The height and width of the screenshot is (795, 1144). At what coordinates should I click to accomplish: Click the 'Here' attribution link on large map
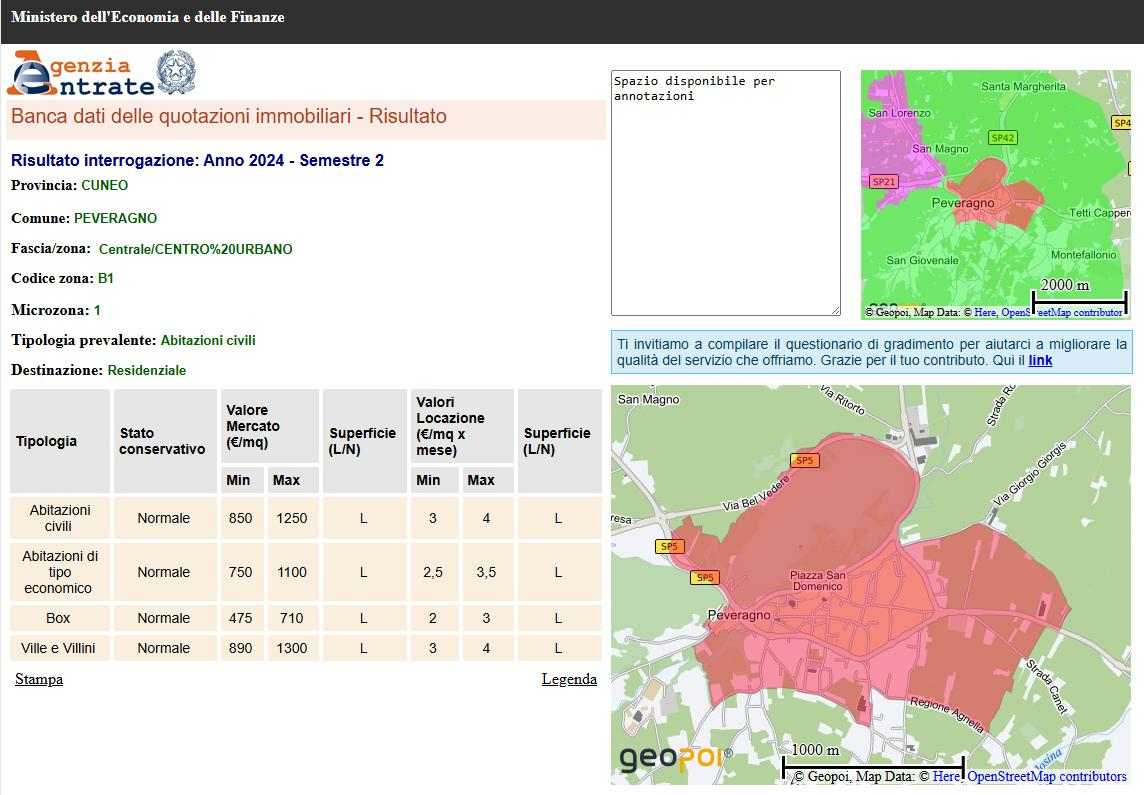click(946, 776)
